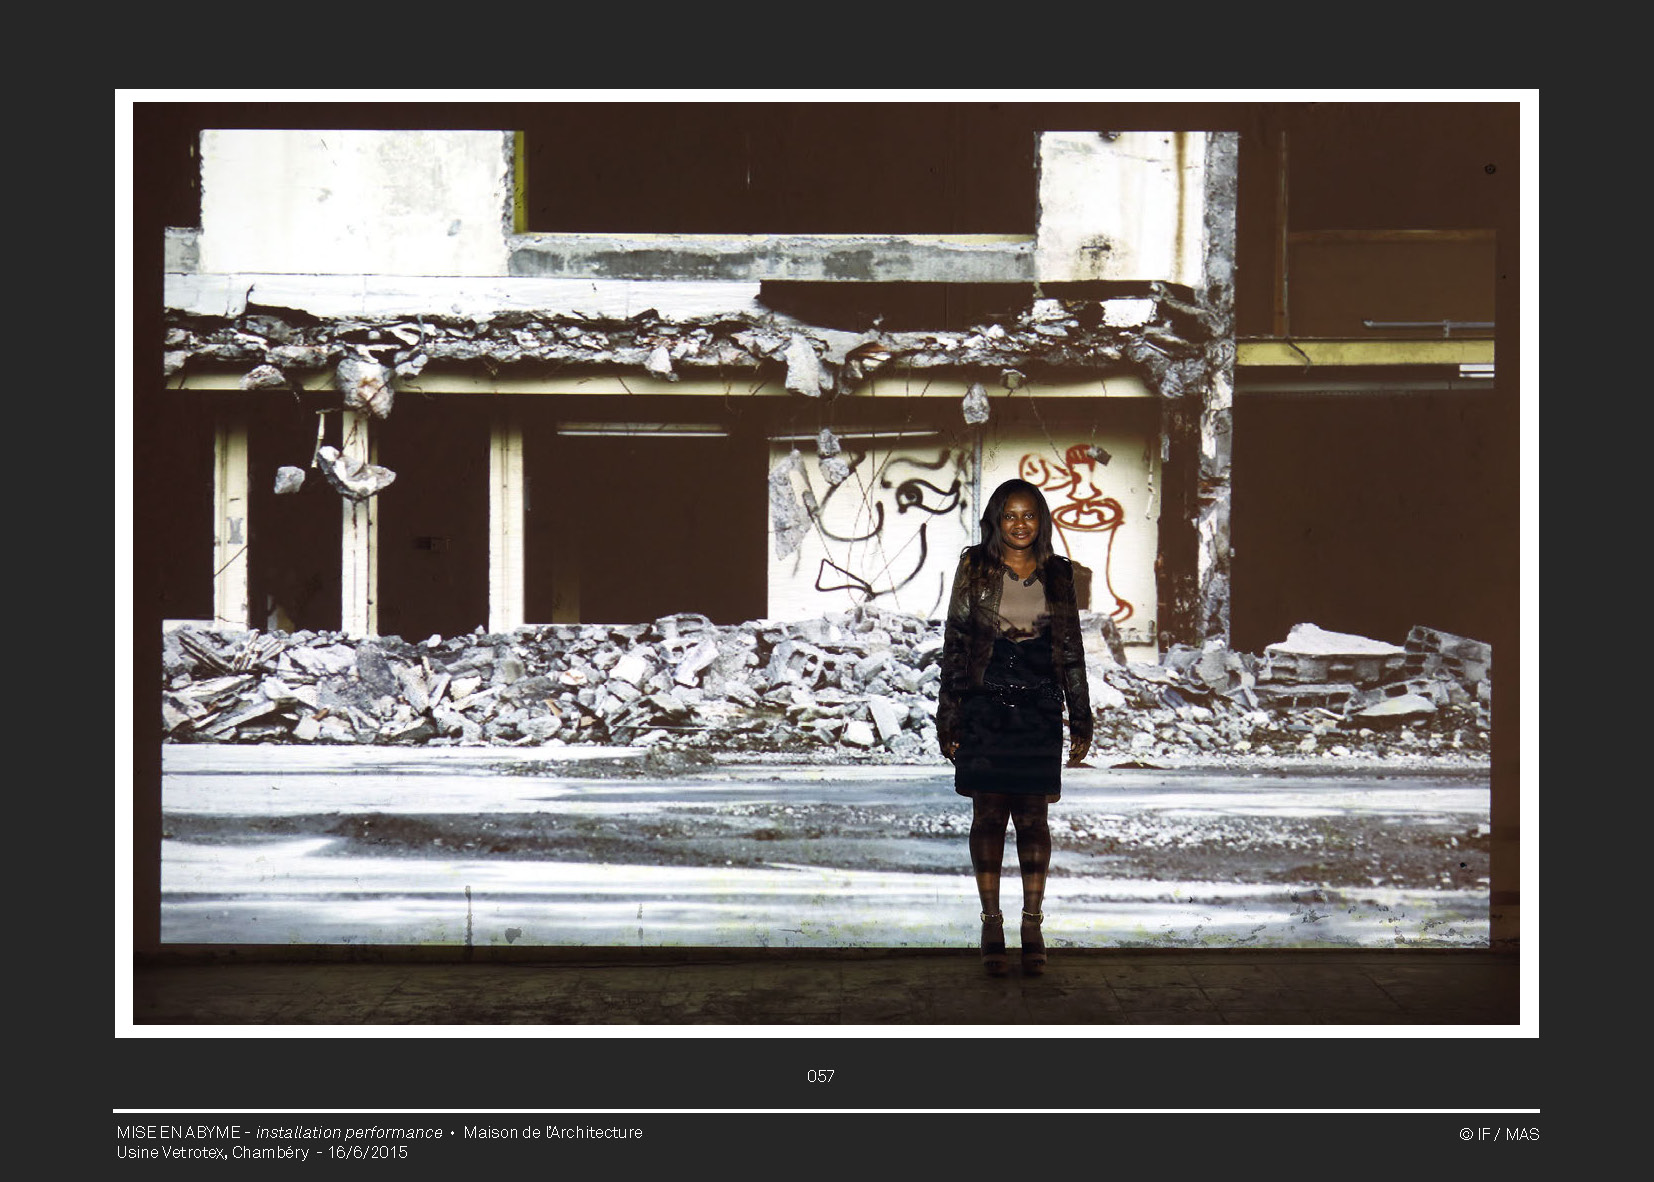Select the Usine Vetrotex, Chambéry text
The height and width of the screenshot is (1182, 1654).
(x=212, y=1152)
